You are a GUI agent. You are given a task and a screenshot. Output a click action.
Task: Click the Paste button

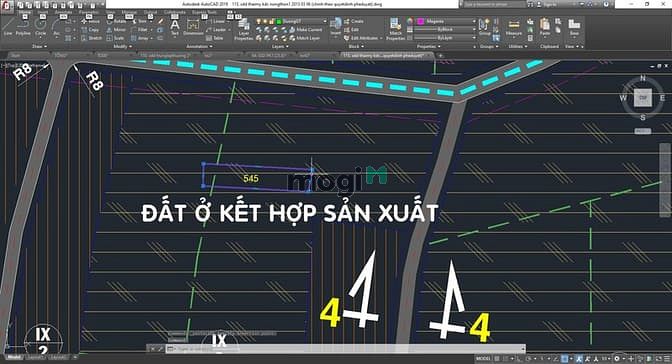point(545,27)
